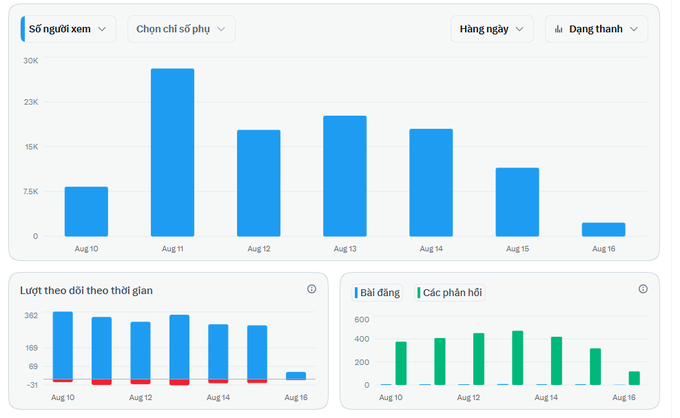The height and width of the screenshot is (418, 680).
Task: Click the 7.5K axis label
Action: pos(31,191)
